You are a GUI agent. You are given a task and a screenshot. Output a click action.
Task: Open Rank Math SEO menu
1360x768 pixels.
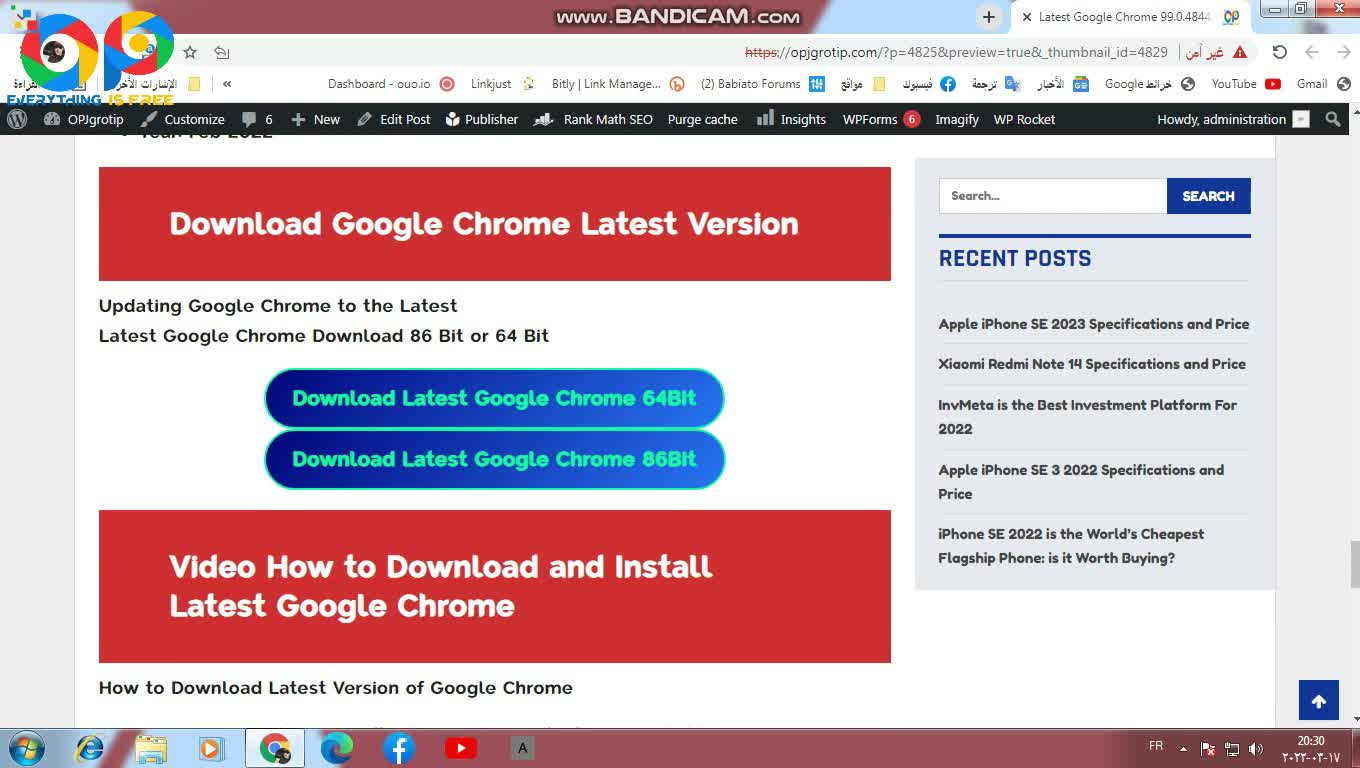(593, 119)
